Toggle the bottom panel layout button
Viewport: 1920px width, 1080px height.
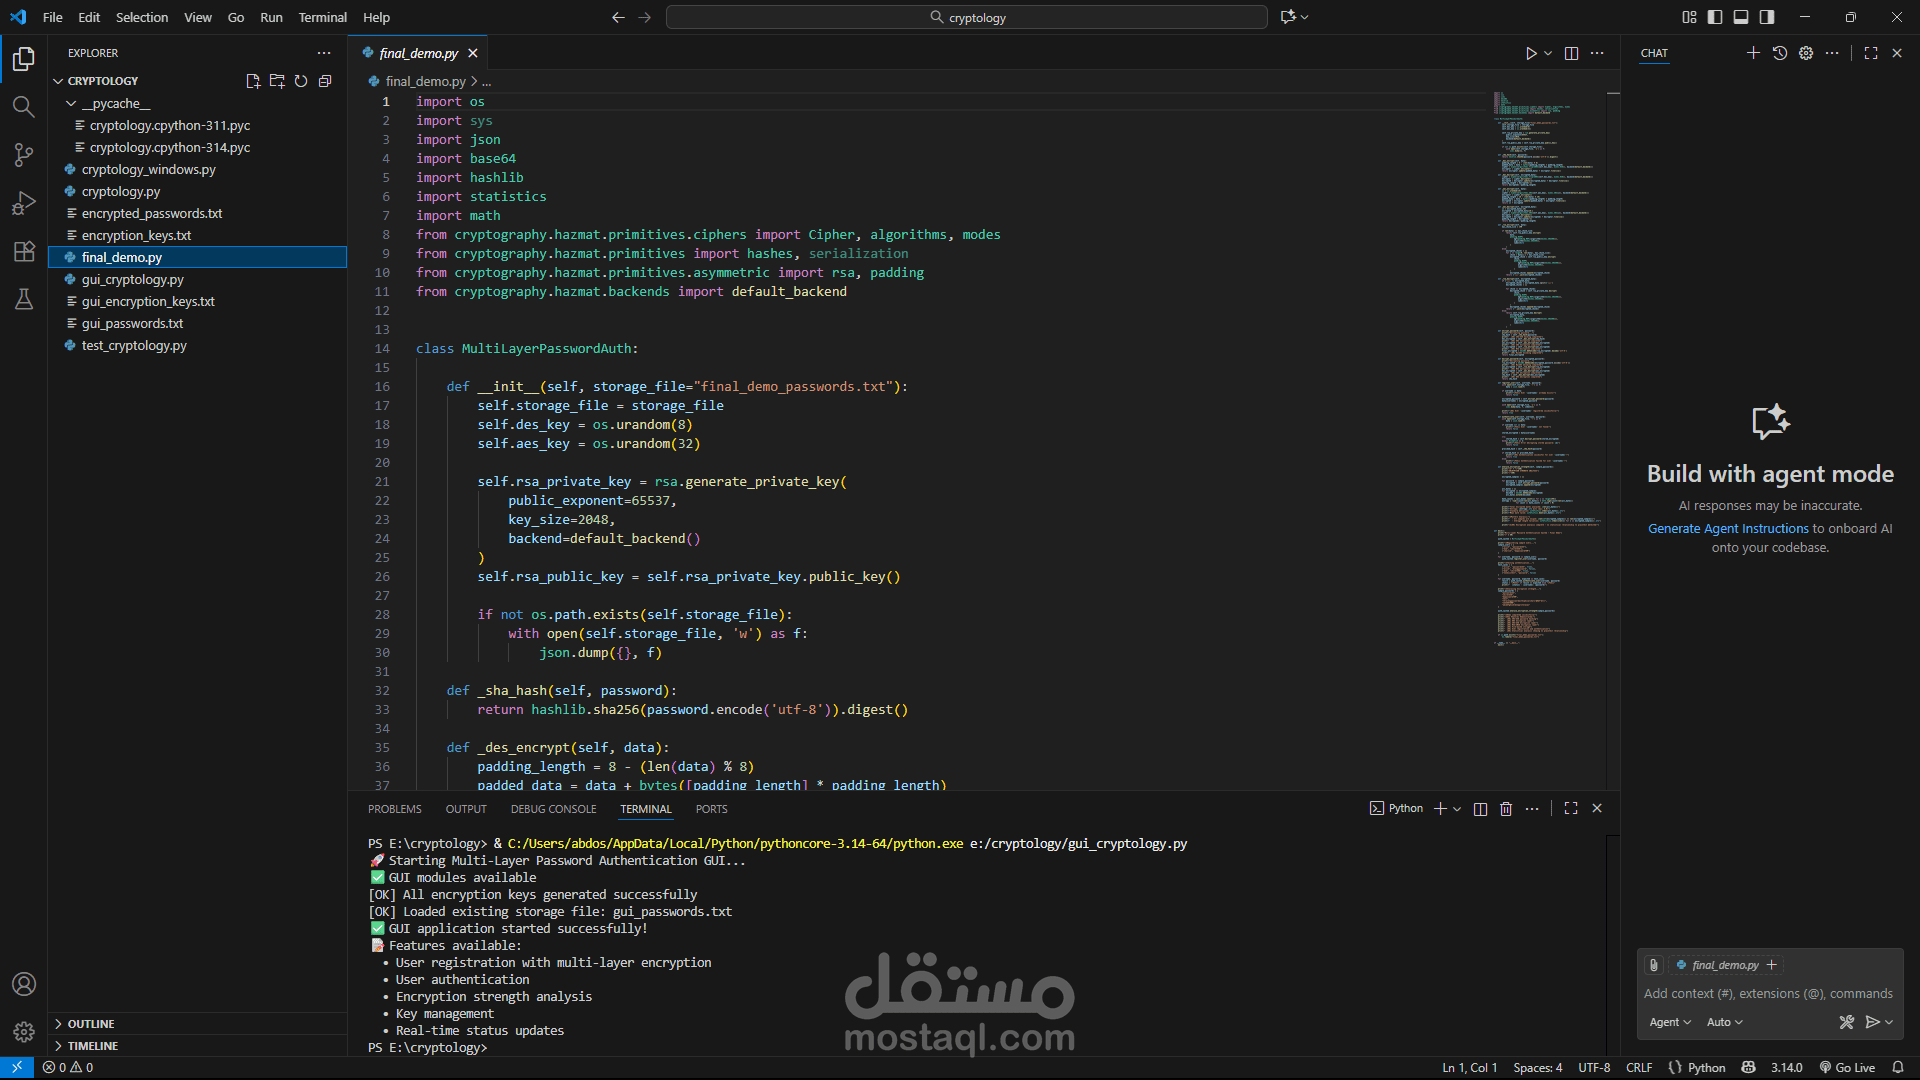[x=1741, y=17]
